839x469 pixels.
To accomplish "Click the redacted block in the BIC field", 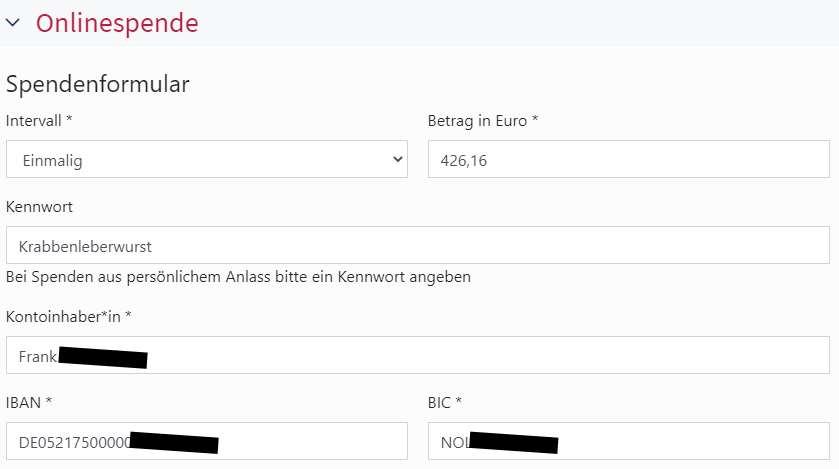I will click(513, 443).
